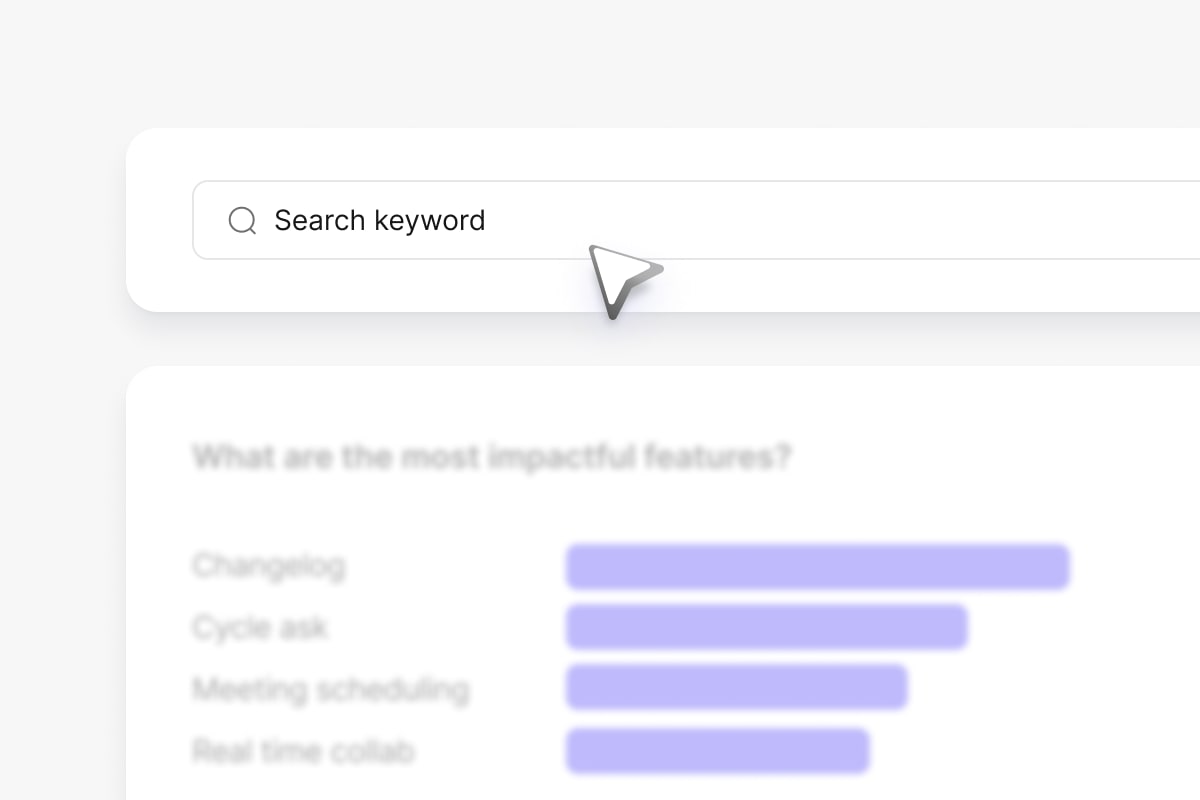Select the Cycle ask feature label

click(260, 628)
